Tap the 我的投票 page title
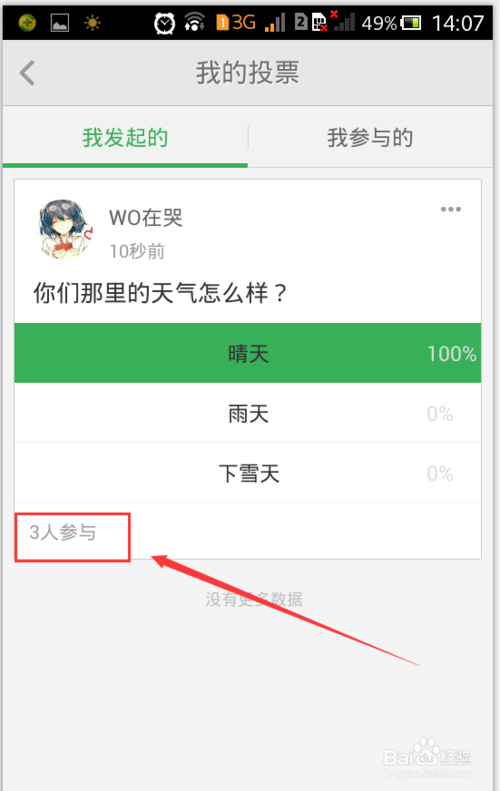 pyautogui.click(x=248, y=73)
